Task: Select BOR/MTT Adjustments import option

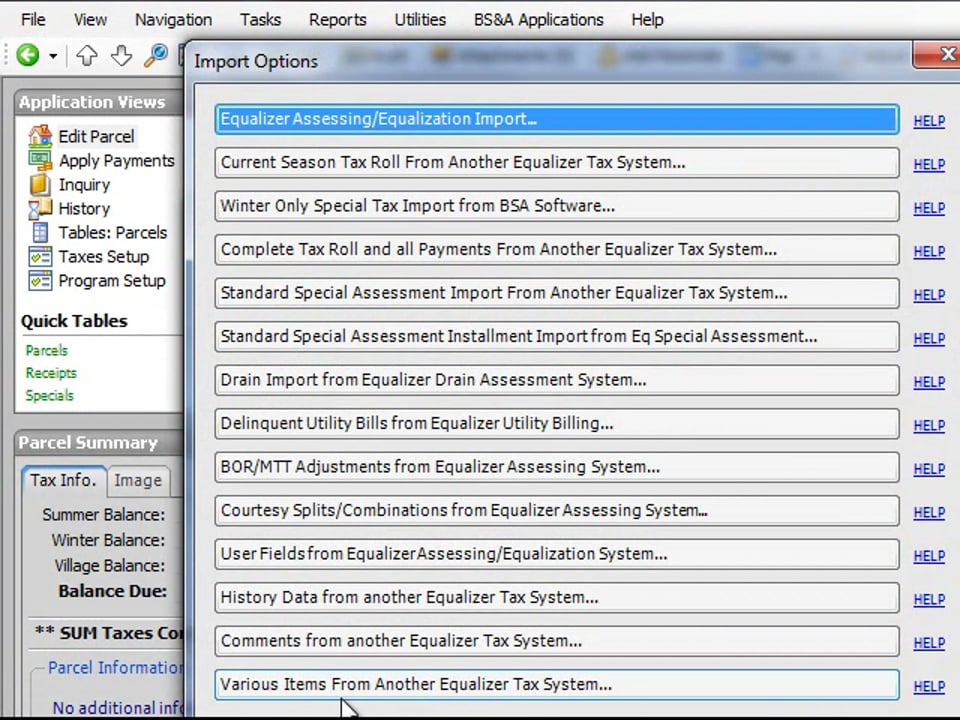Action: (557, 467)
